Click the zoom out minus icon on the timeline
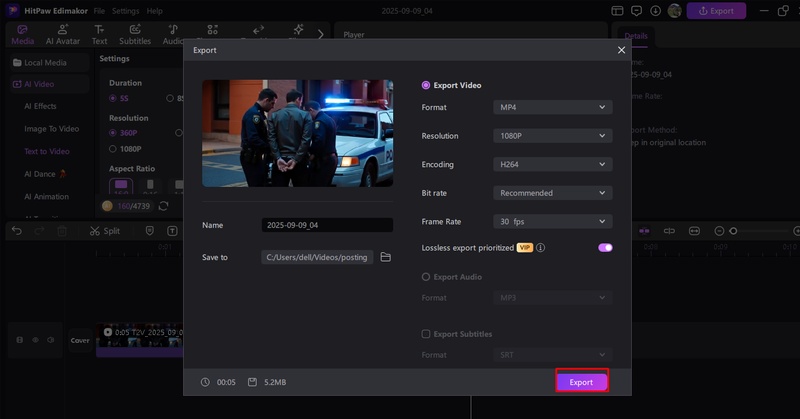 click(719, 231)
